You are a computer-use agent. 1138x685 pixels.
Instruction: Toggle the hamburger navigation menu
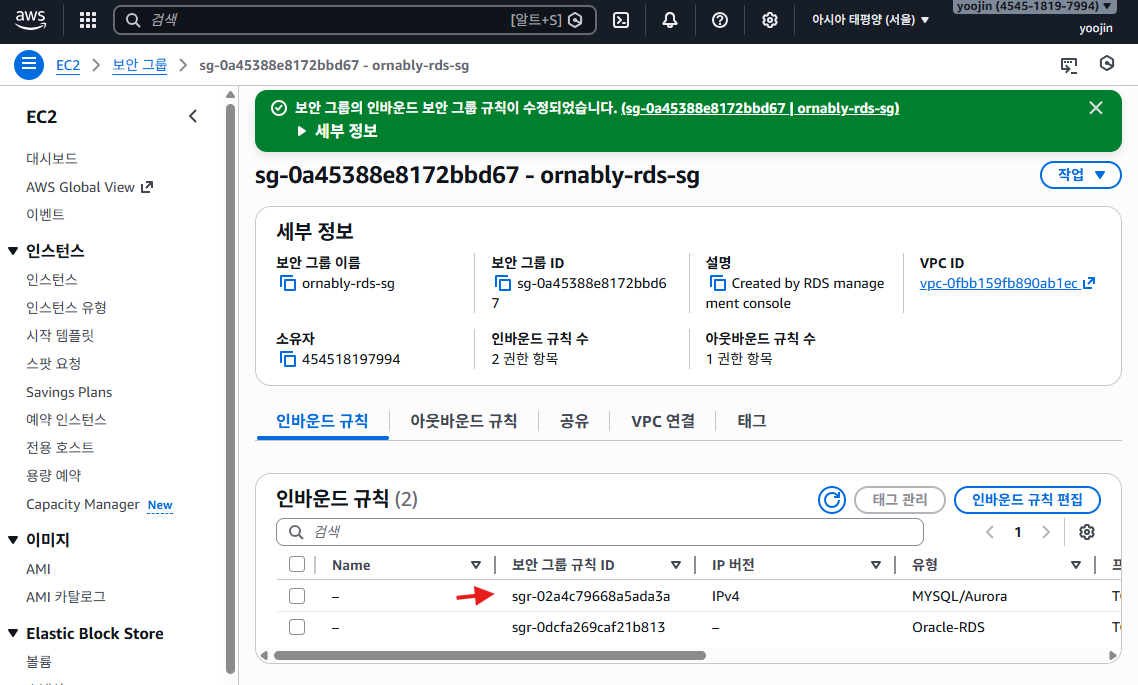(x=28, y=65)
